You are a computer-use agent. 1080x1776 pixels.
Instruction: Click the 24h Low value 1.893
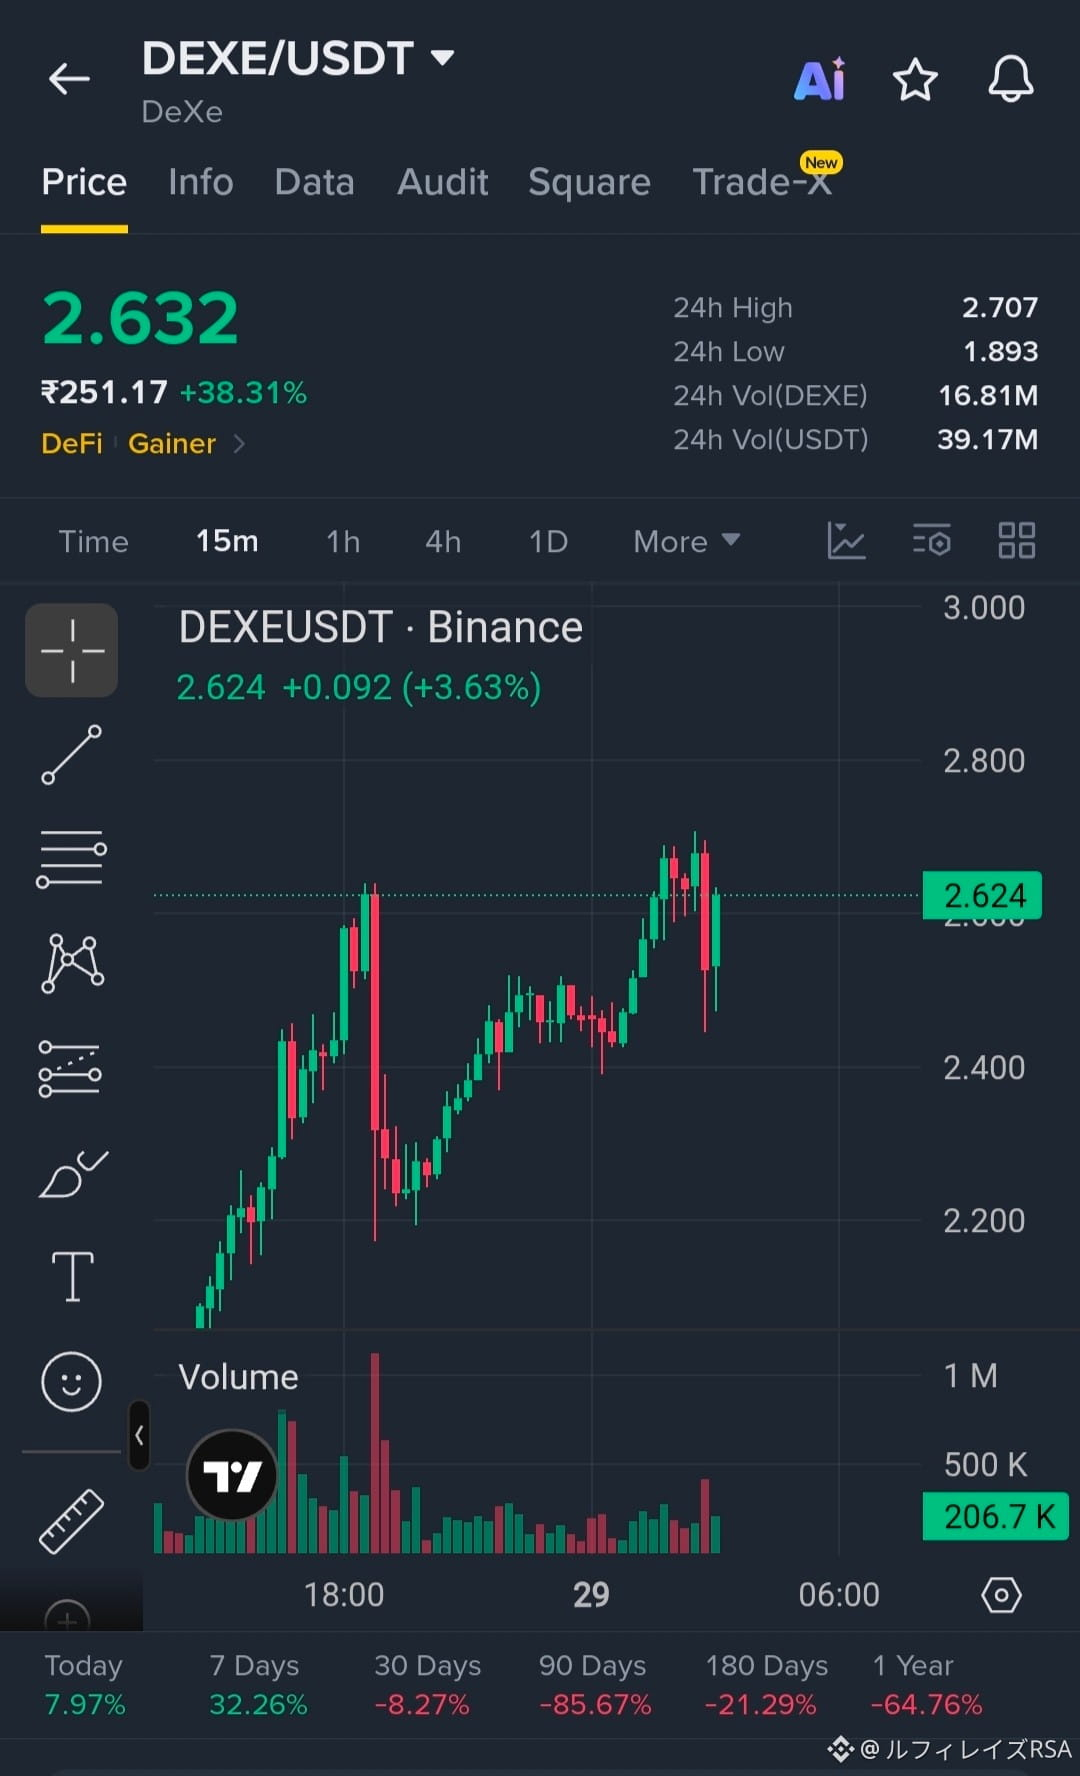pos(1000,351)
